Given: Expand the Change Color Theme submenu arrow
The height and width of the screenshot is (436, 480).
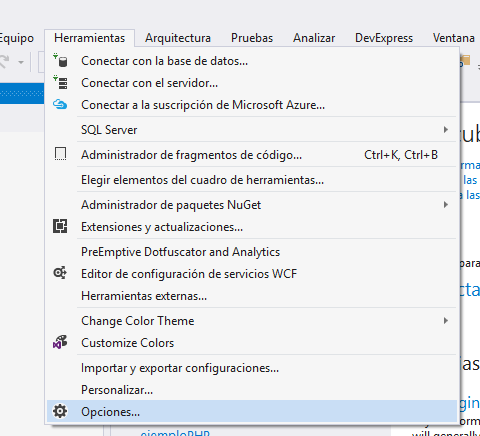Looking at the screenshot, I should tap(446, 321).
